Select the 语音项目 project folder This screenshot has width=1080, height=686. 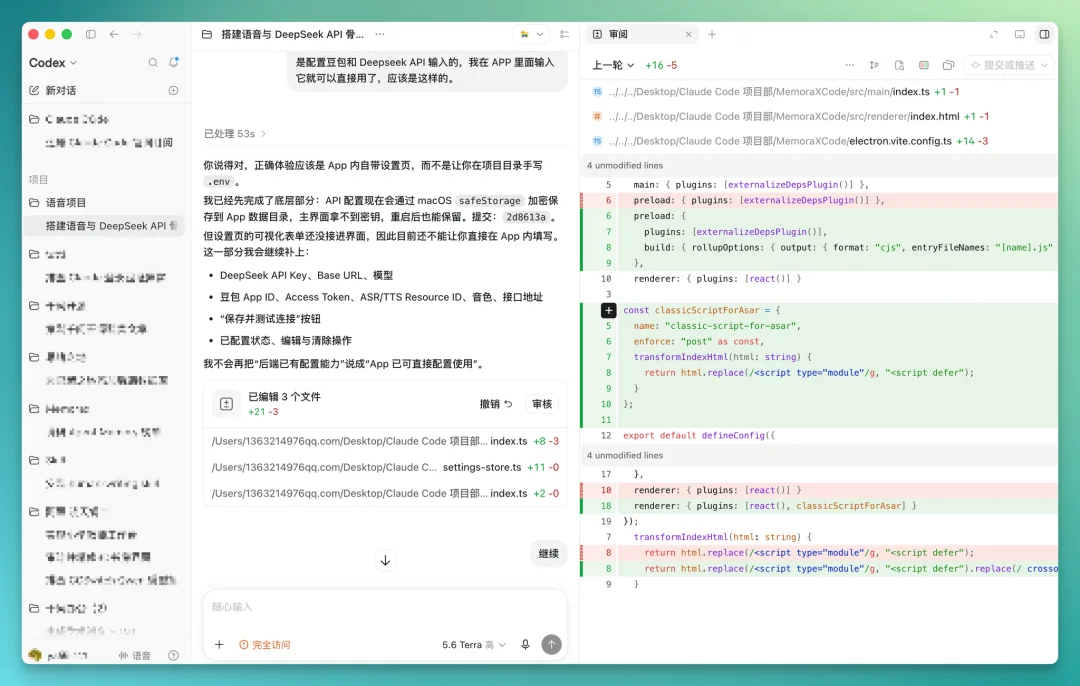click(65, 202)
